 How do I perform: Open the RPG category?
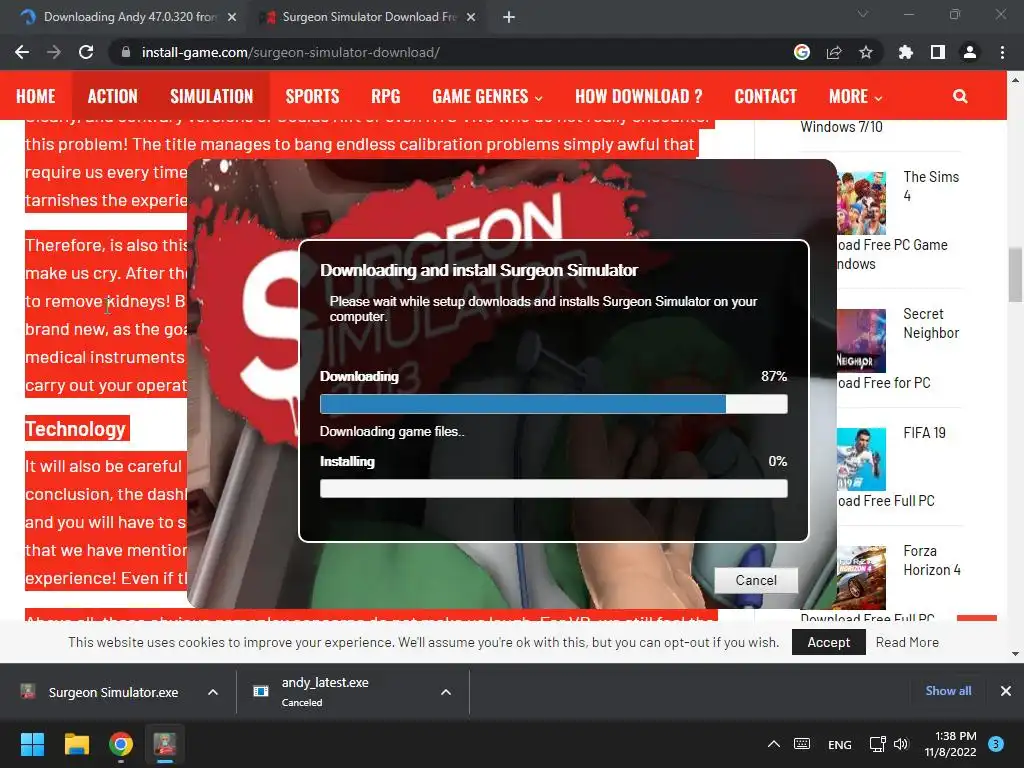tap(385, 97)
